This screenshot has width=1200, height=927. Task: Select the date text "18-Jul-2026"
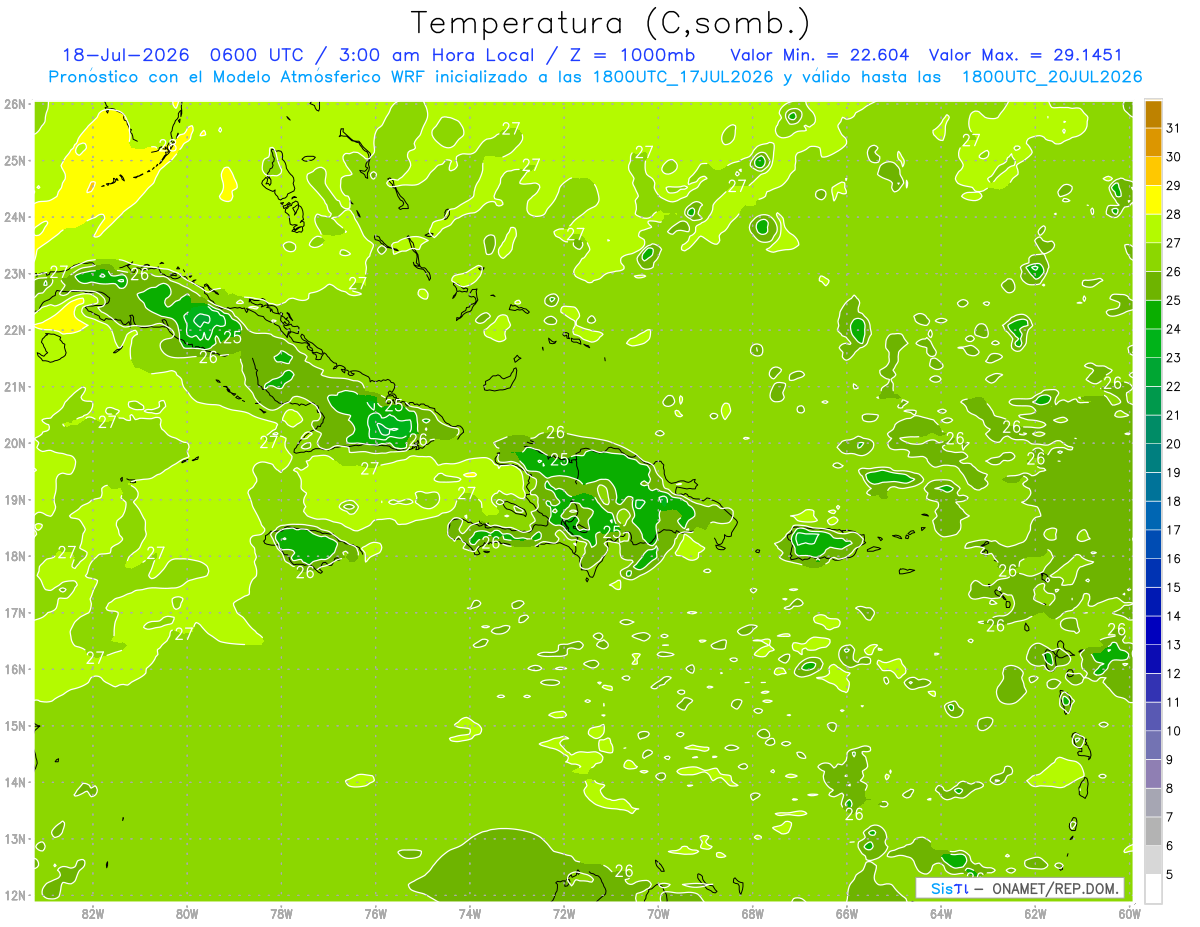pos(125,55)
